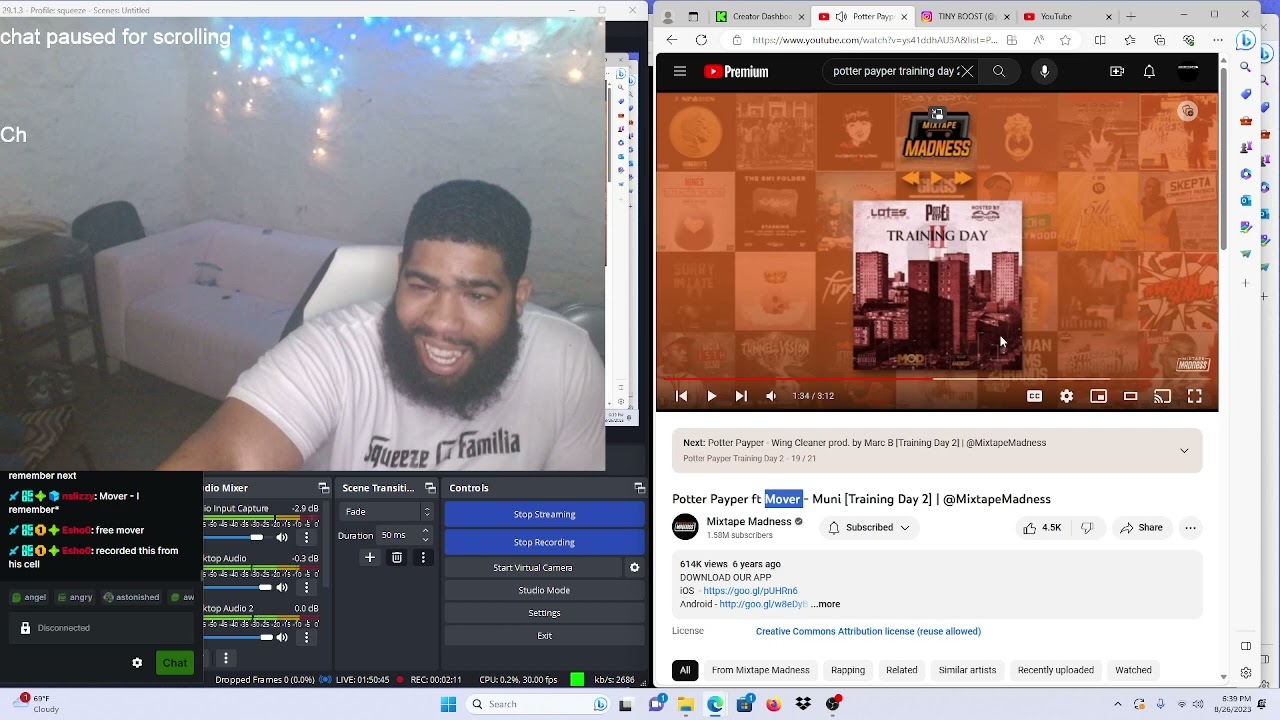Start voice search with the microphone icon
The height and width of the screenshot is (720, 1280).
pyautogui.click(x=1044, y=71)
